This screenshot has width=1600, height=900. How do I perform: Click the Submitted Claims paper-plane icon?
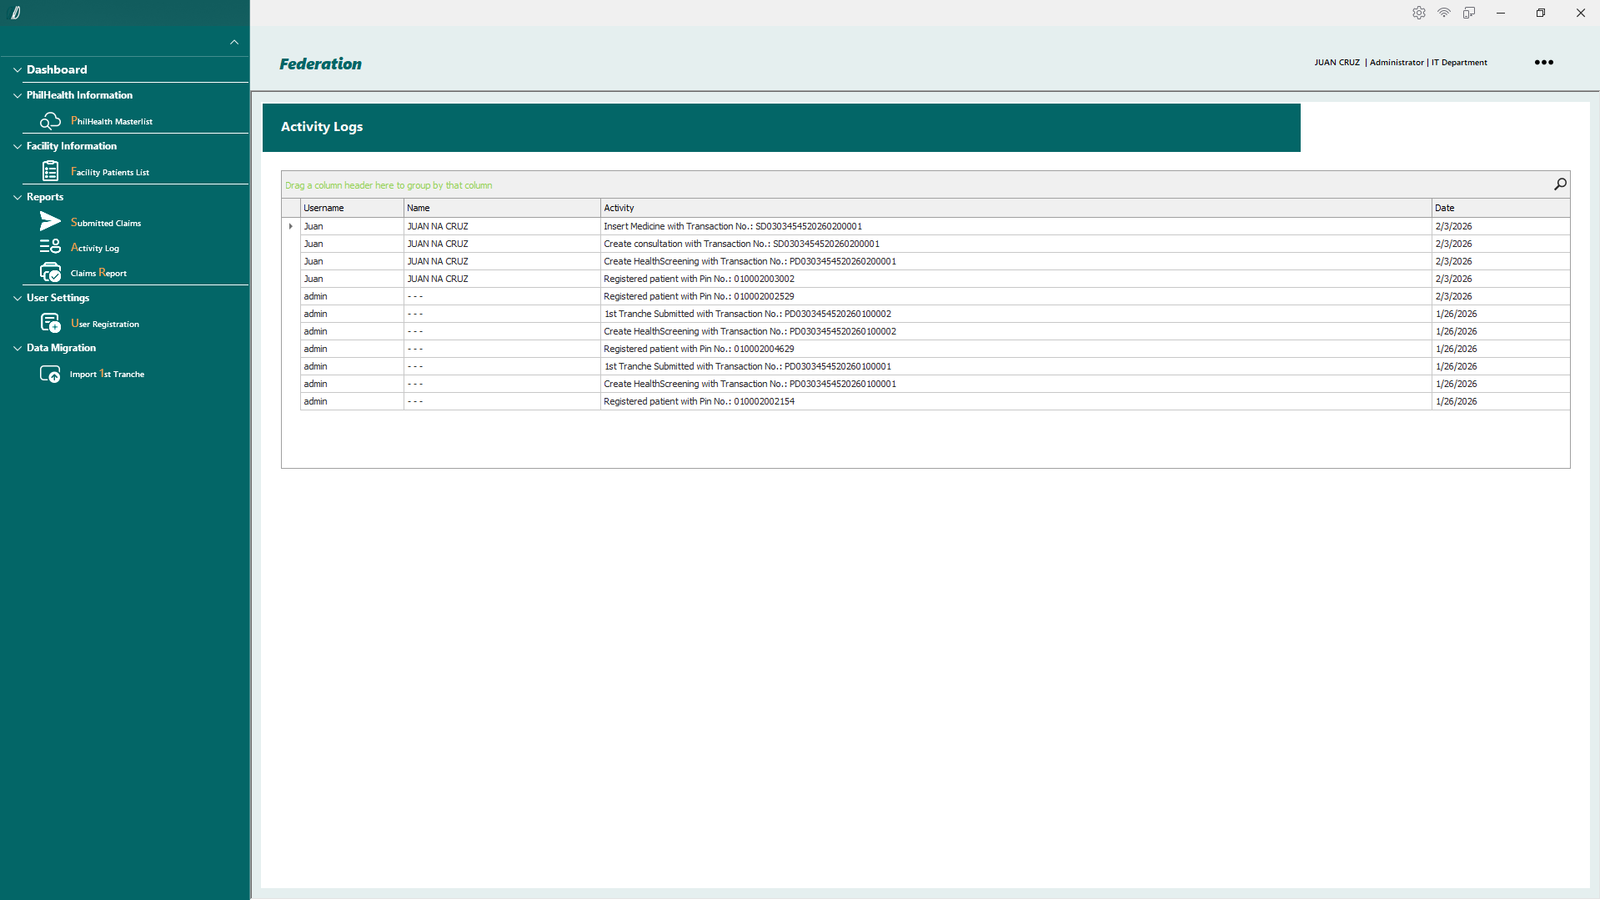point(50,222)
